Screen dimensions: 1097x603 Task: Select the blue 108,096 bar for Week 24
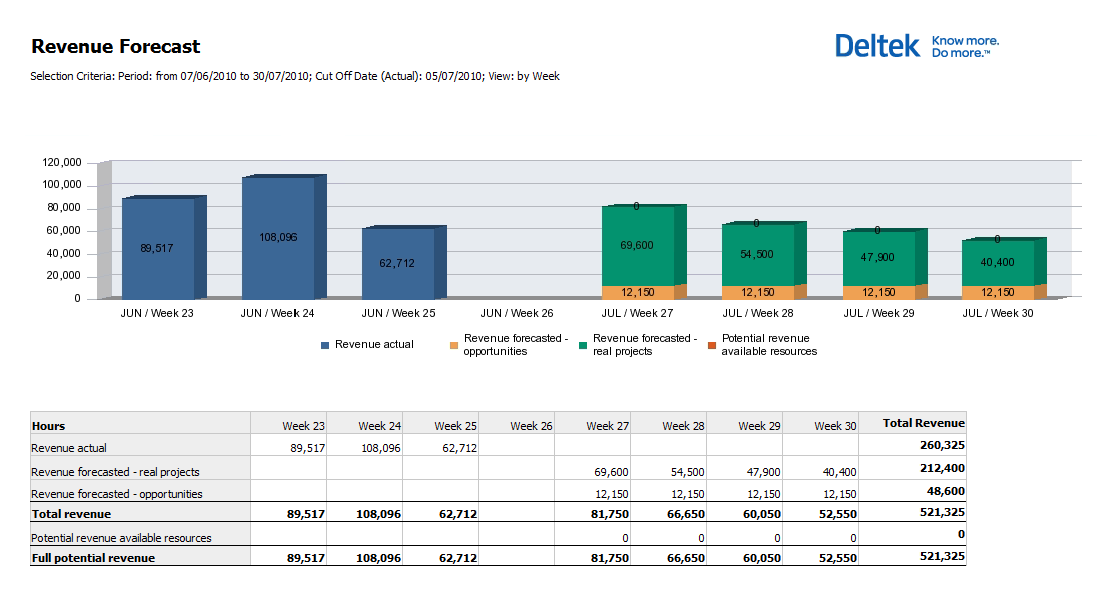click(x=278, y=238)
